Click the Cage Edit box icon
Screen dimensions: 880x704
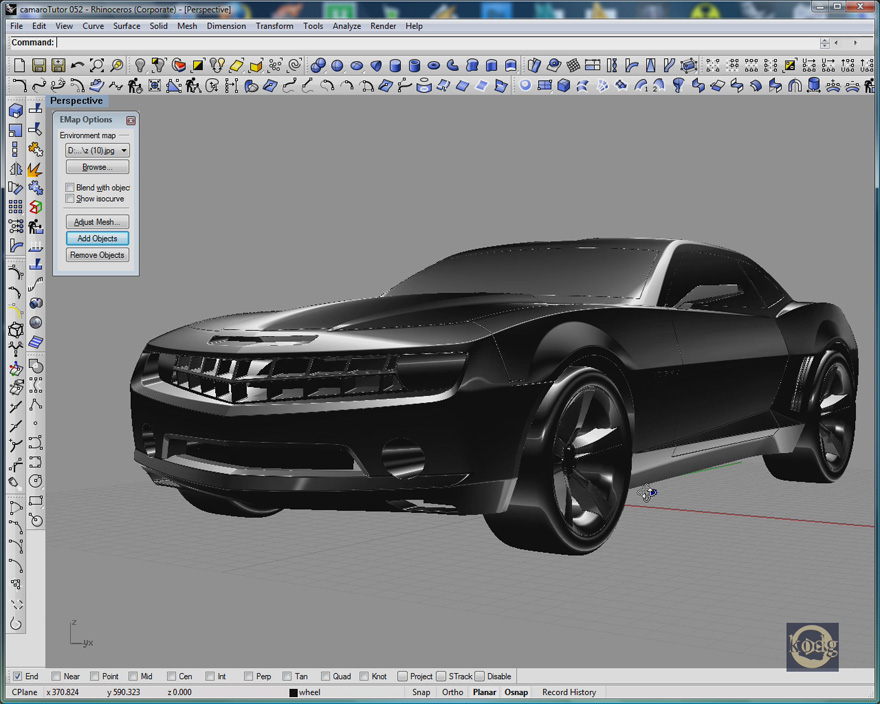(689, 65)
